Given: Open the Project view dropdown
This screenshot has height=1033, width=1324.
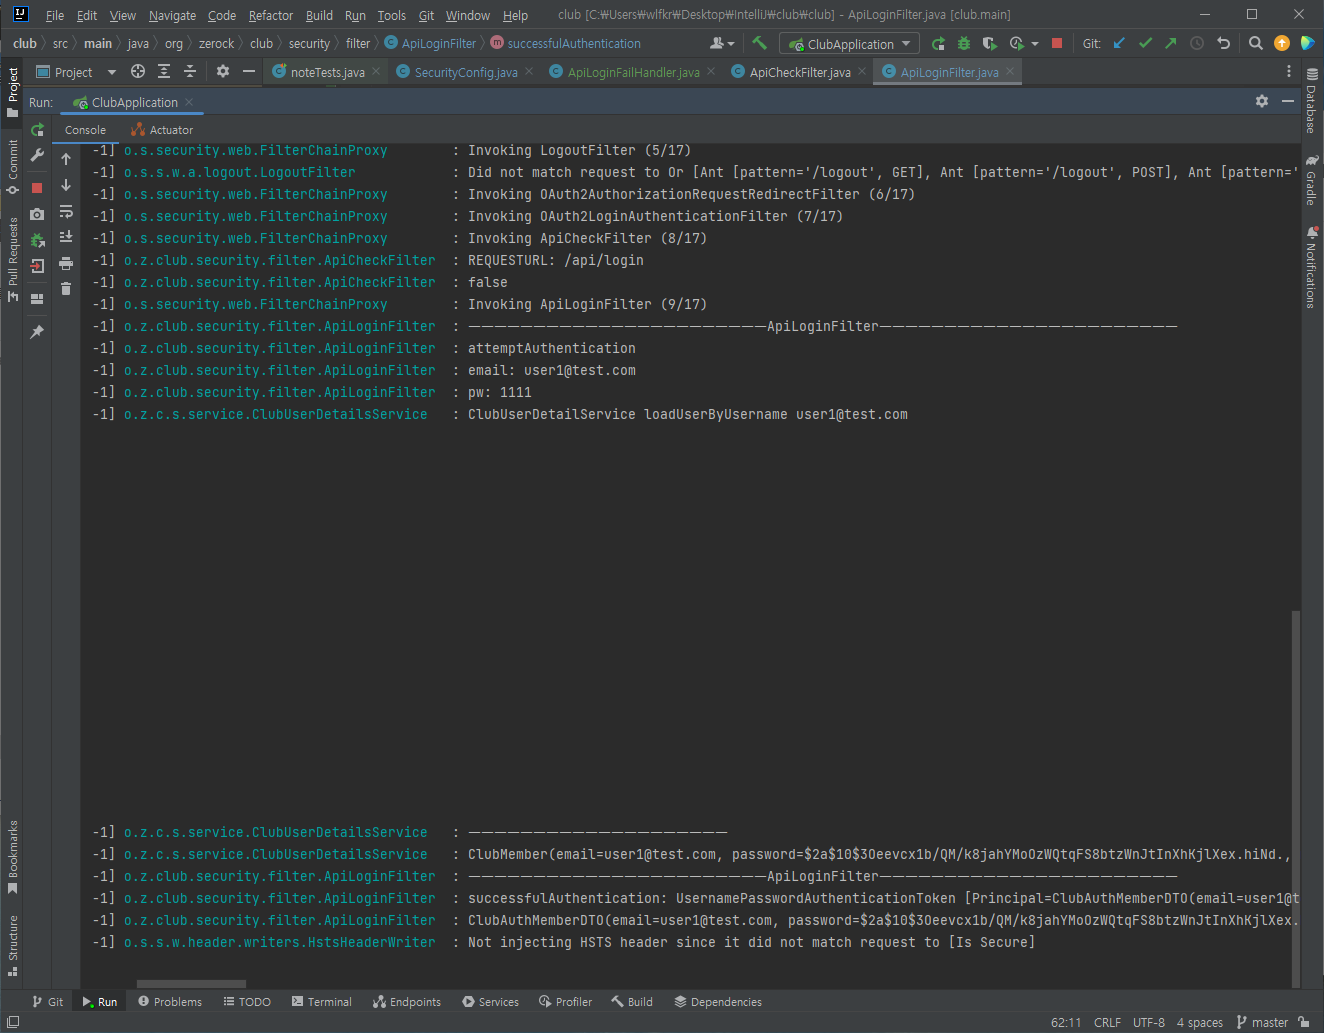Looking at the screenshot, I should coord(76,72).
